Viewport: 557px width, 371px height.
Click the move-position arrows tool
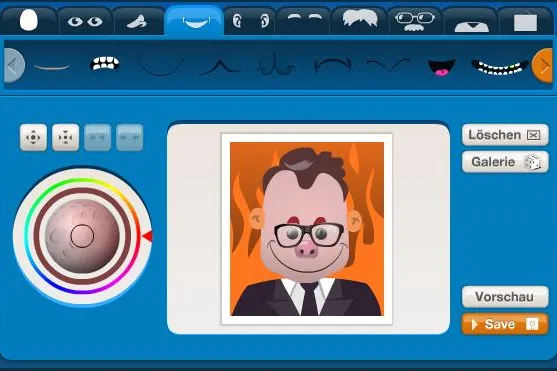click(33, 138)
